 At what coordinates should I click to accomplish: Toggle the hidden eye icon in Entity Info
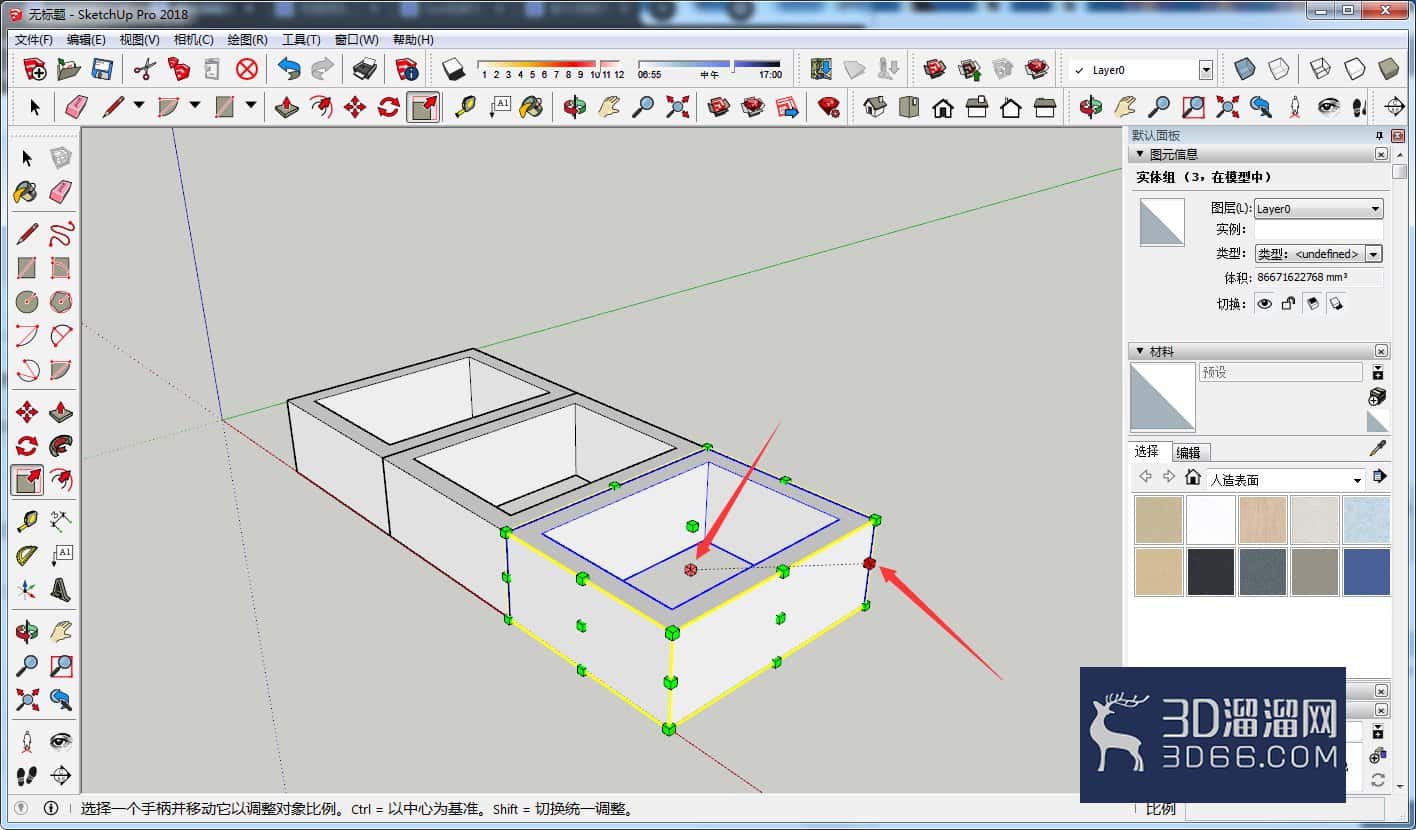click(1265, 304)
